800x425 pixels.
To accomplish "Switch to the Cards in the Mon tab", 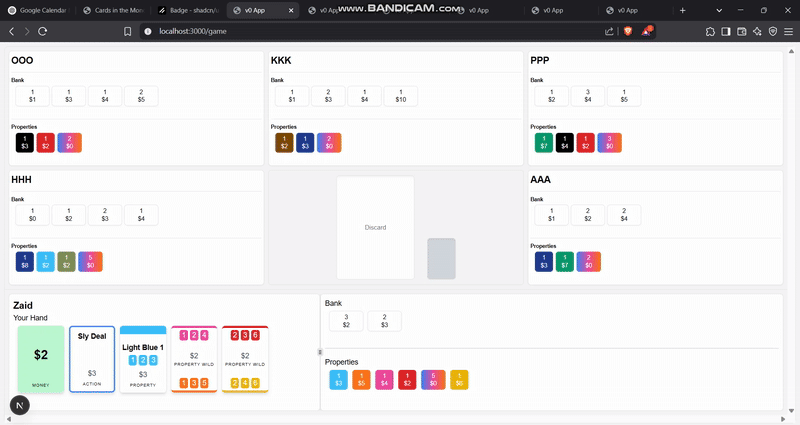I will pyautogui.click(x=113, y=10).
